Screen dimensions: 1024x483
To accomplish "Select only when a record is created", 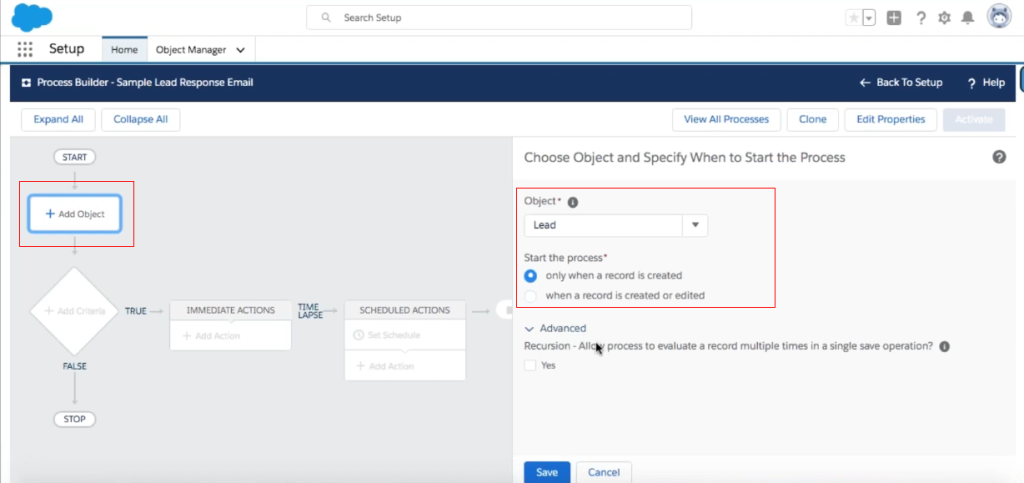I will 532,275.
